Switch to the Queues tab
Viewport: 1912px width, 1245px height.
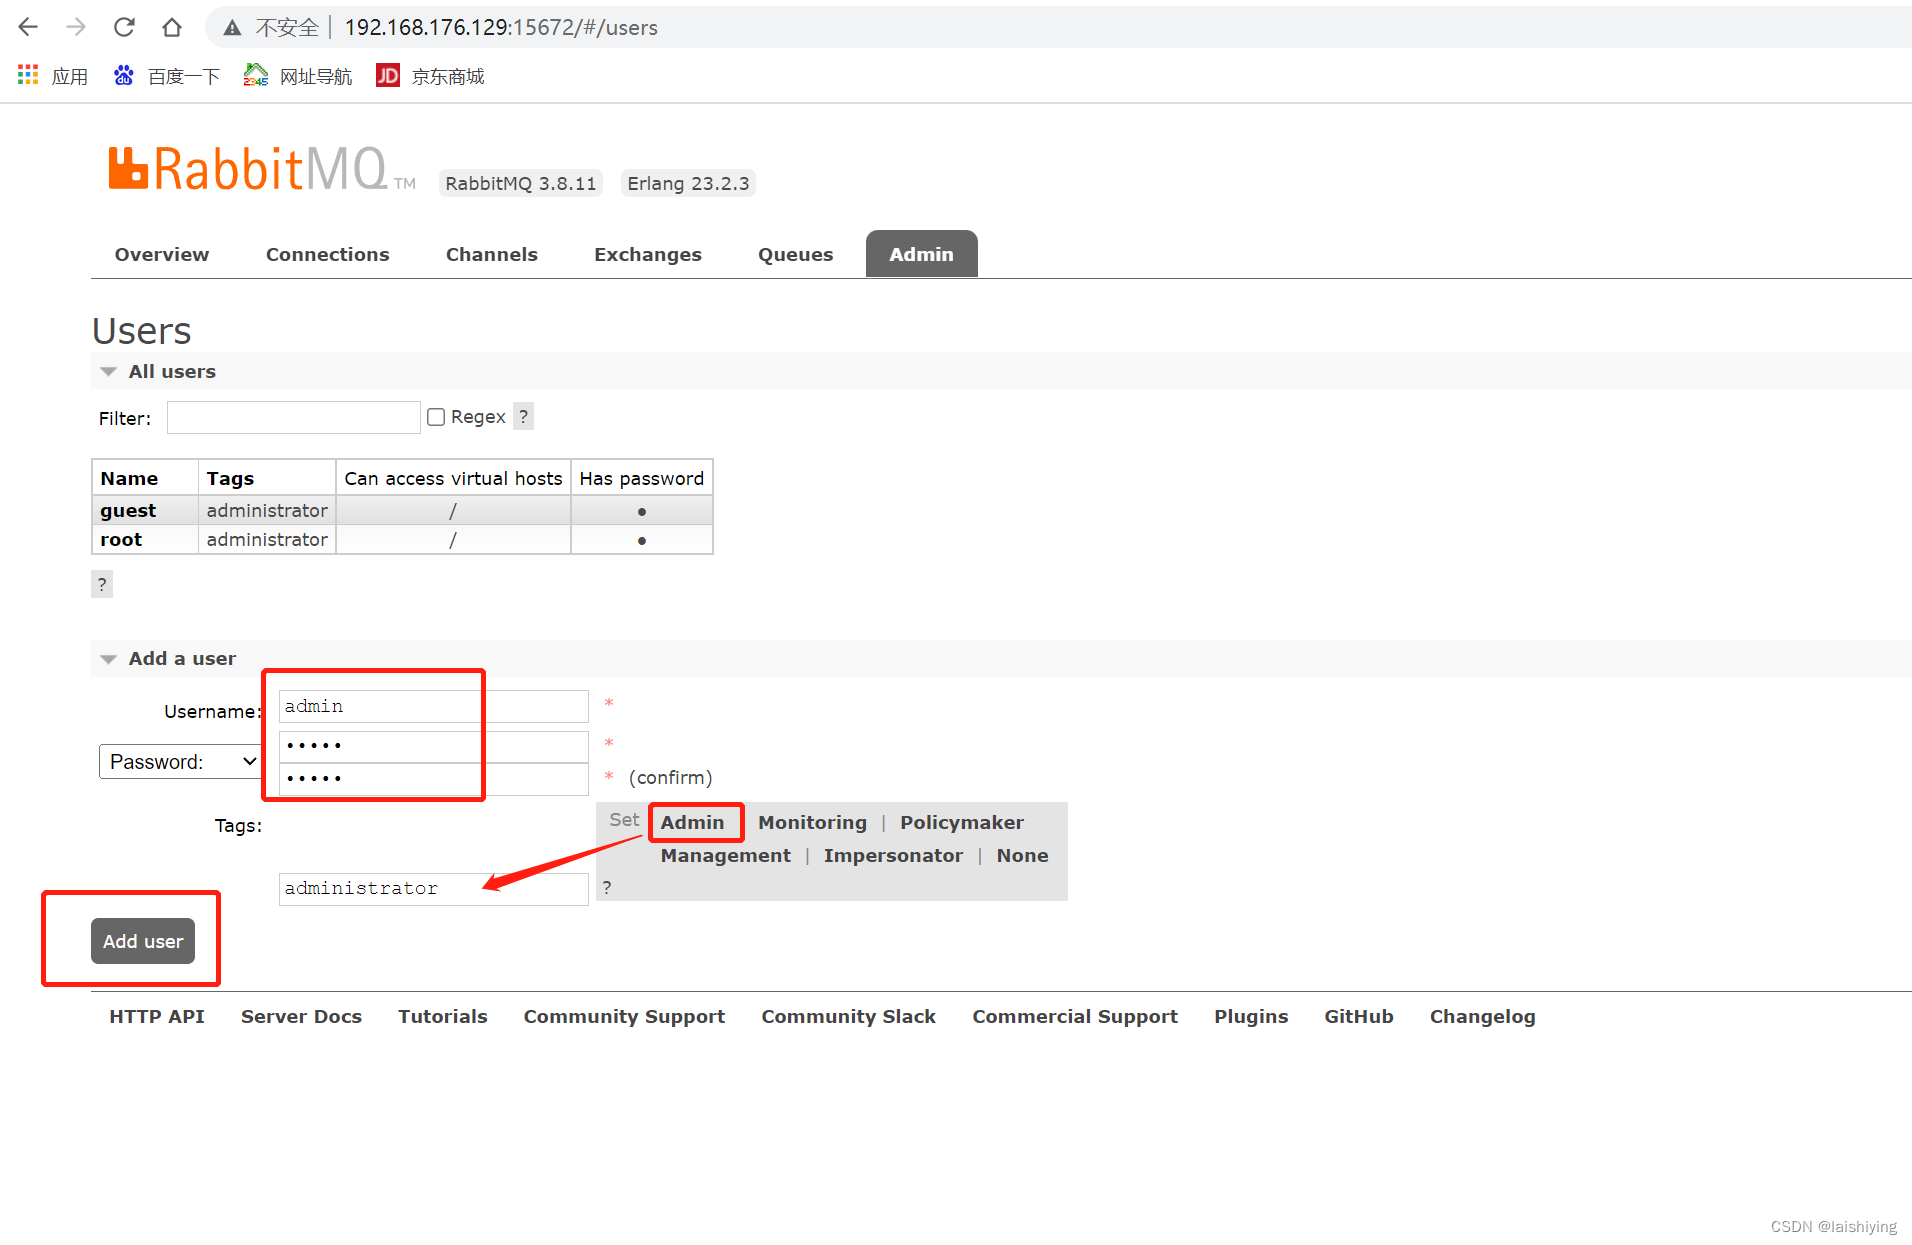tap(796, 254)
